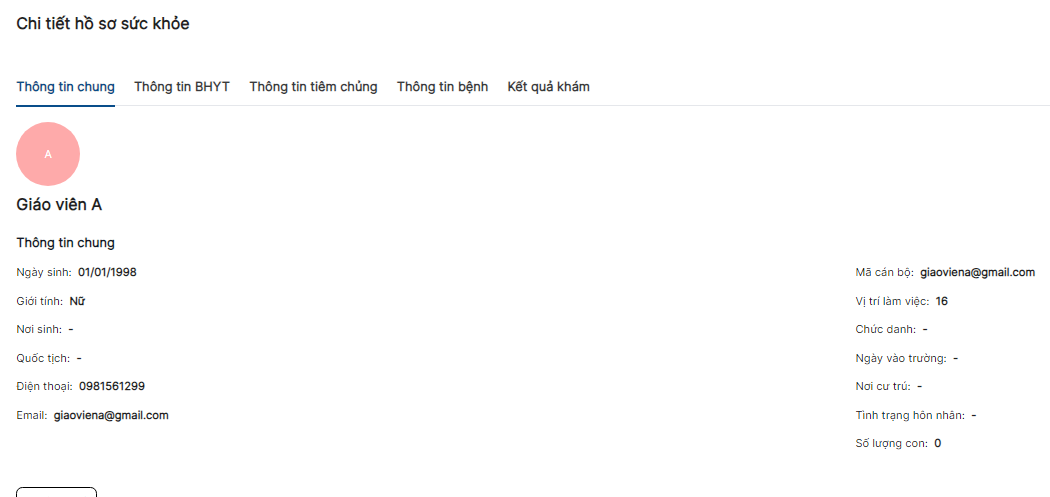Click the Email value giaoviena@gmail.com
Image resolution: width=1050 pixels, height=497 pixels.
[x=111, y=415]
